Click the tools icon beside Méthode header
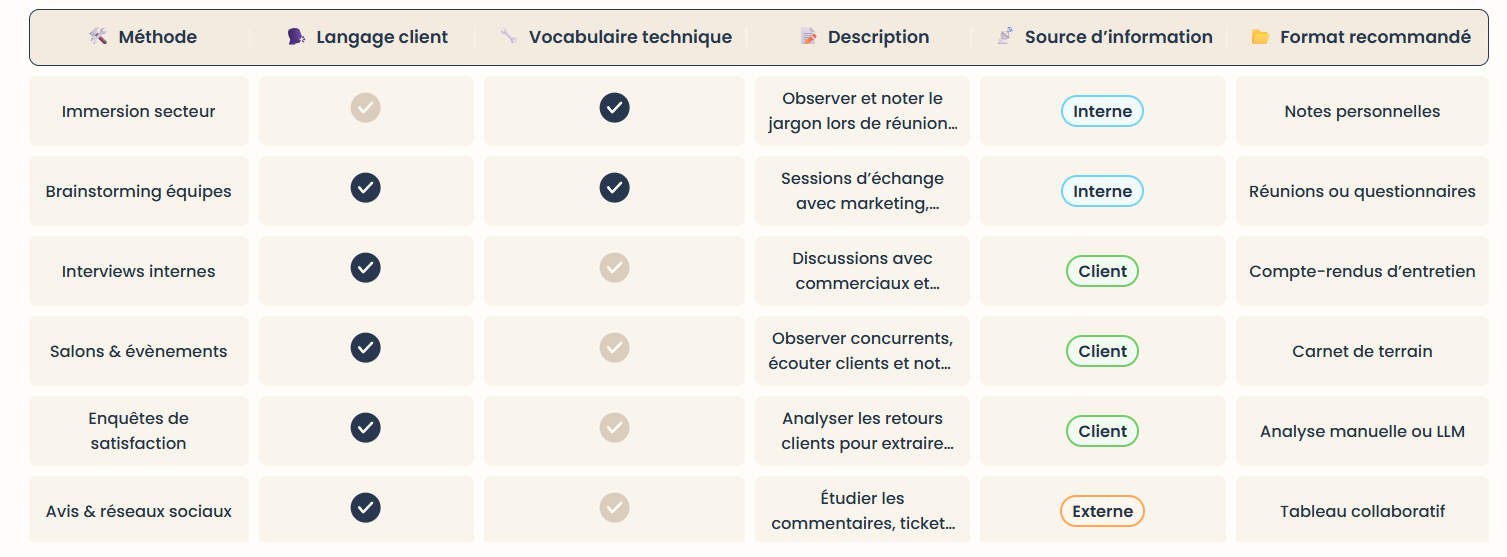Viewport: 1507px width, 557px height. (x=98, y=37)
